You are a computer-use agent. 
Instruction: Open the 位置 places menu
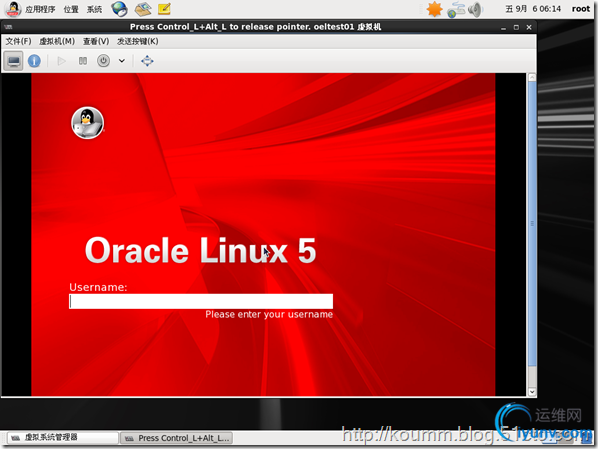coord(71,9)
